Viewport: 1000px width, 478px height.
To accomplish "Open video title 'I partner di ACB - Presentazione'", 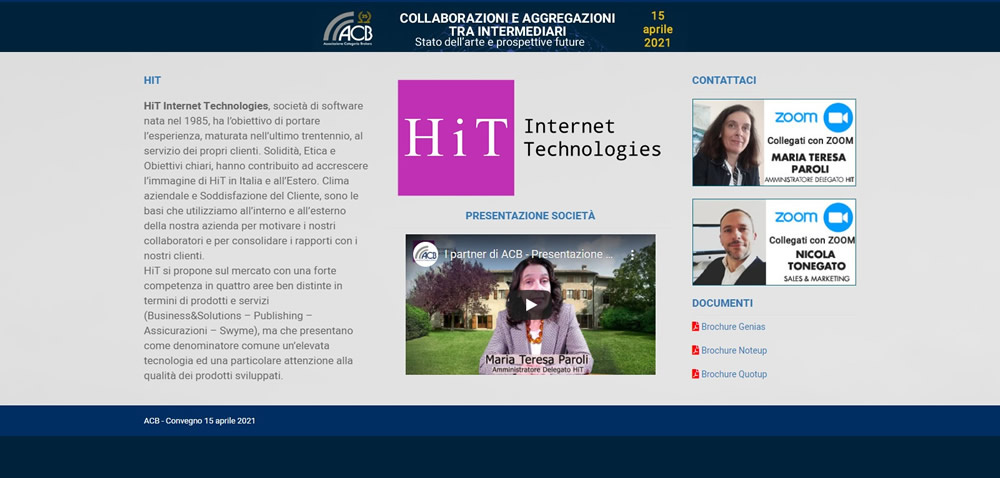I will (x=529, y=254).
